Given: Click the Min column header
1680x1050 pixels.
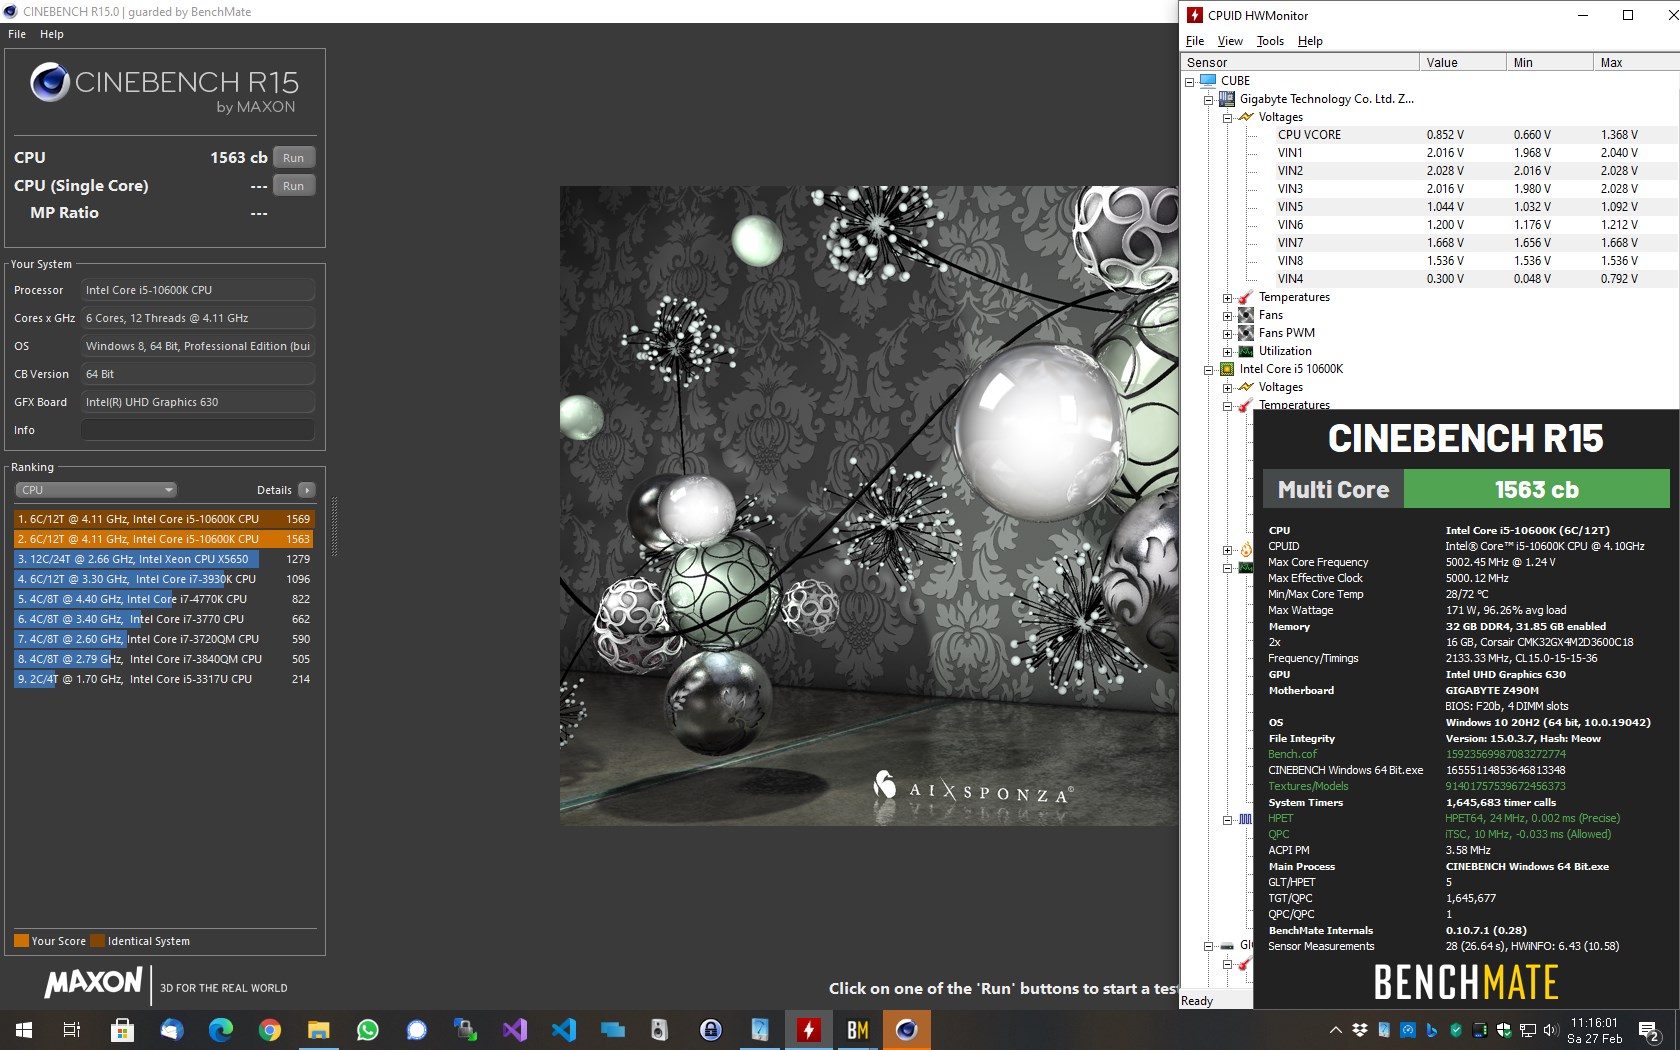Looking at the screenshot, I should coord(1549,62).
